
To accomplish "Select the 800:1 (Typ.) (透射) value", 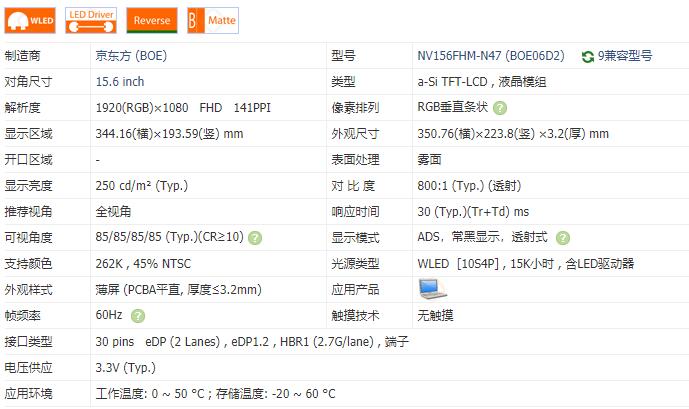I will [469, 185].
